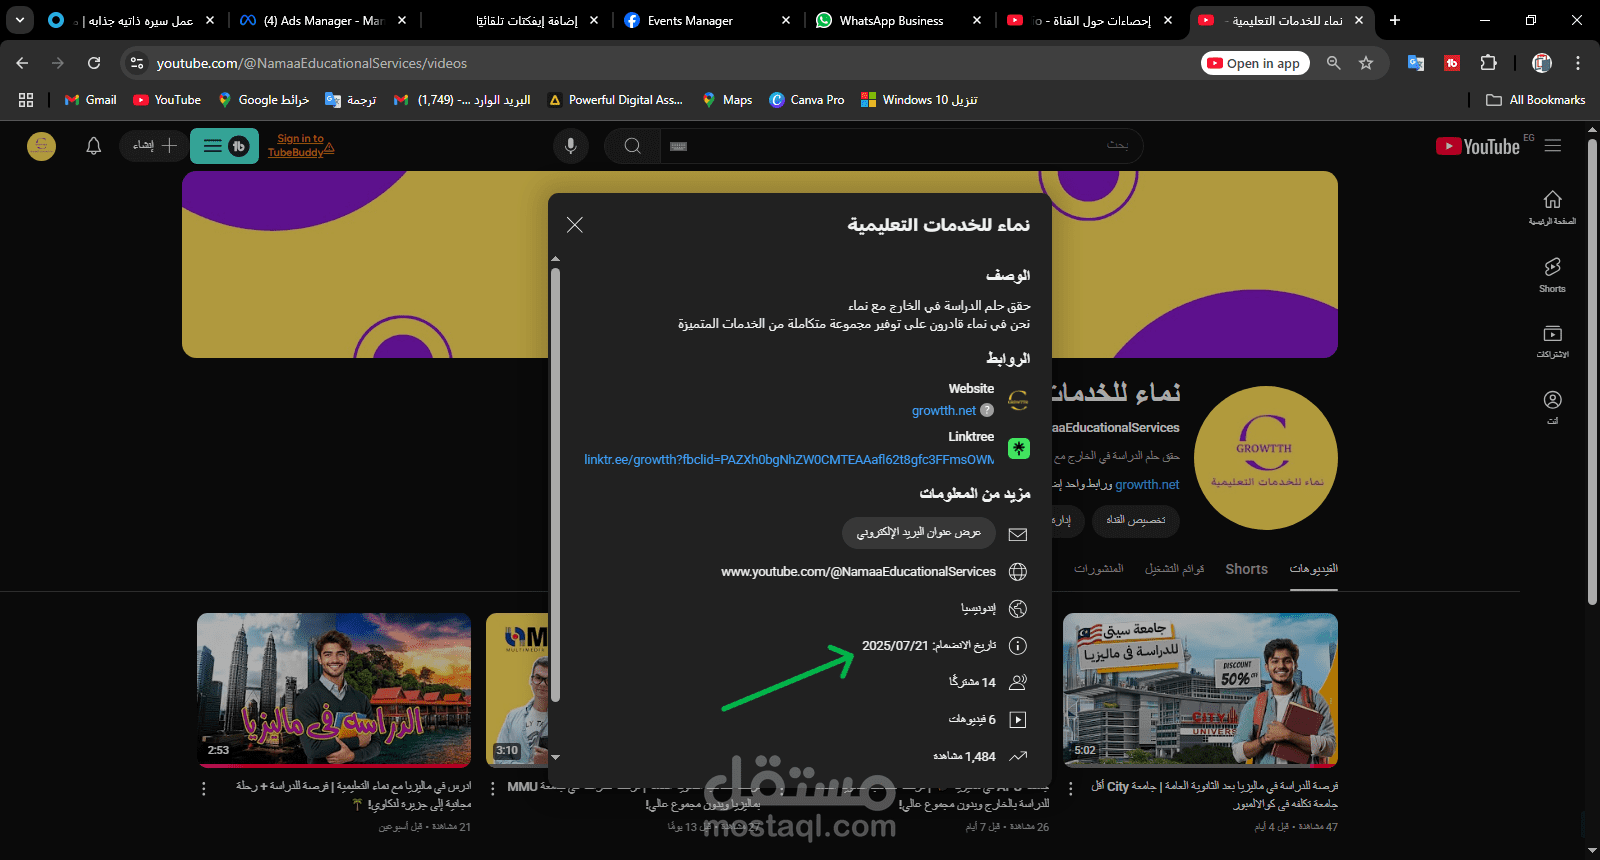1600x860 pixels.
Task: Click the green Linktree icon
Action: point(1018,448)
